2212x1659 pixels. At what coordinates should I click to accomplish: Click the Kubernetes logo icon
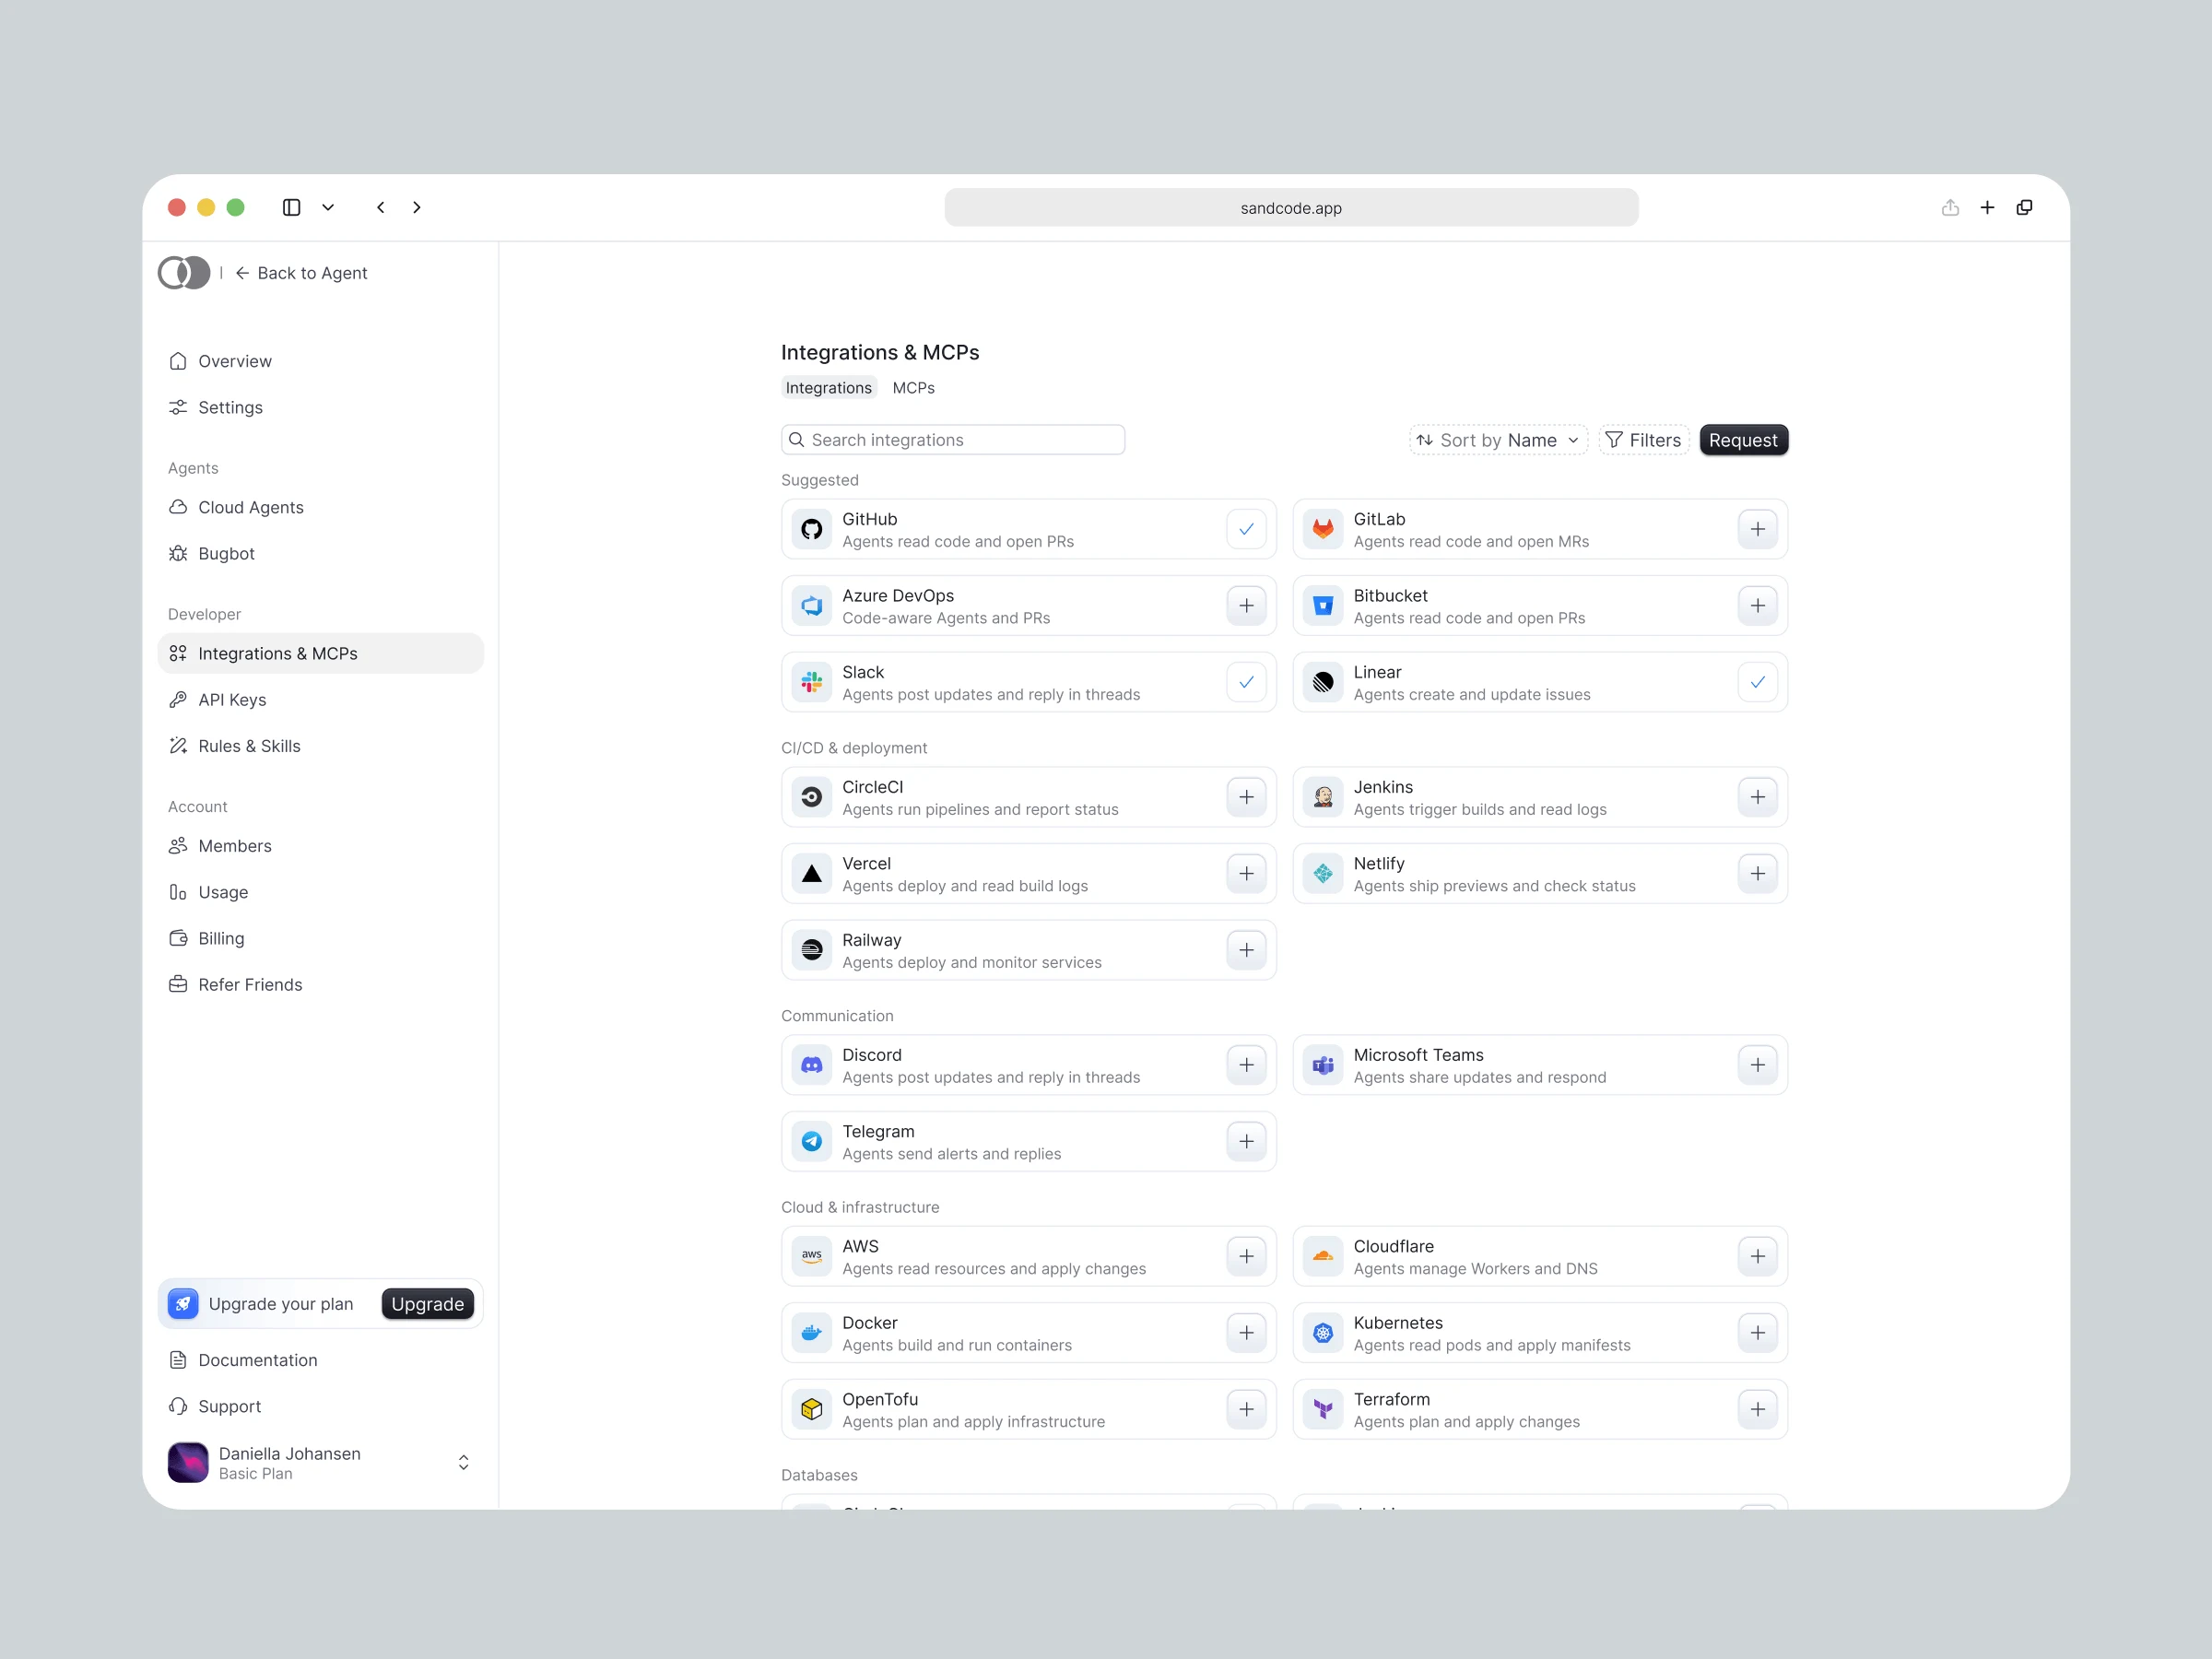click(1323, 1333)
